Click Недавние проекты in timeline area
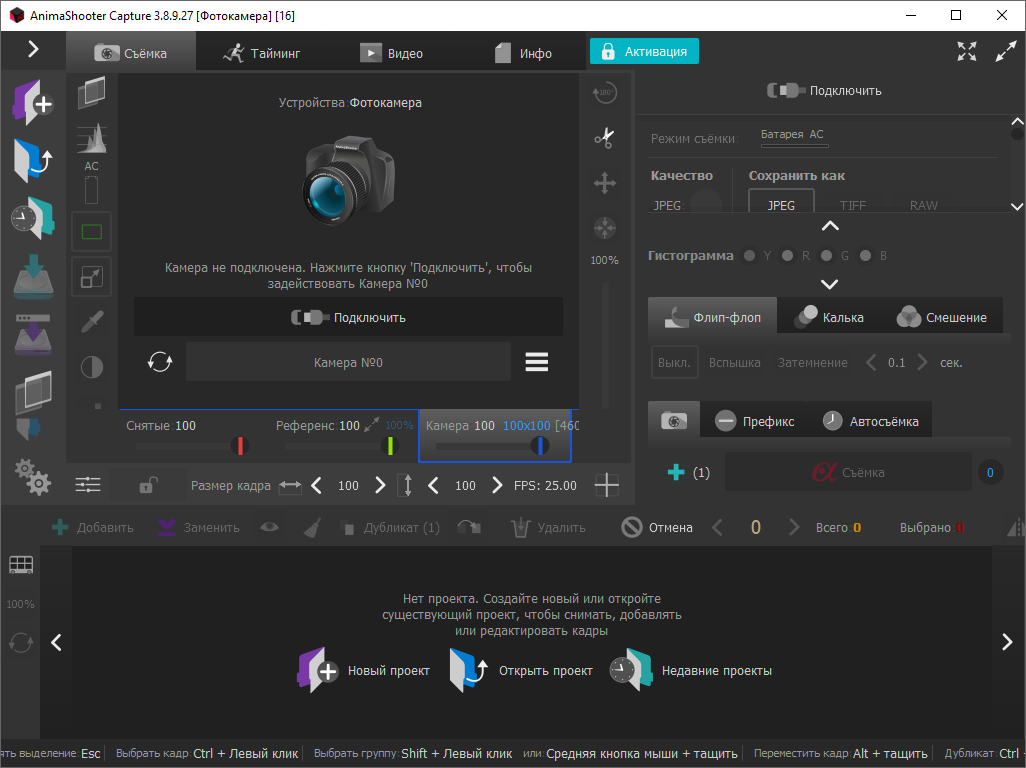 pyautogui.click(x=690, y=671)
